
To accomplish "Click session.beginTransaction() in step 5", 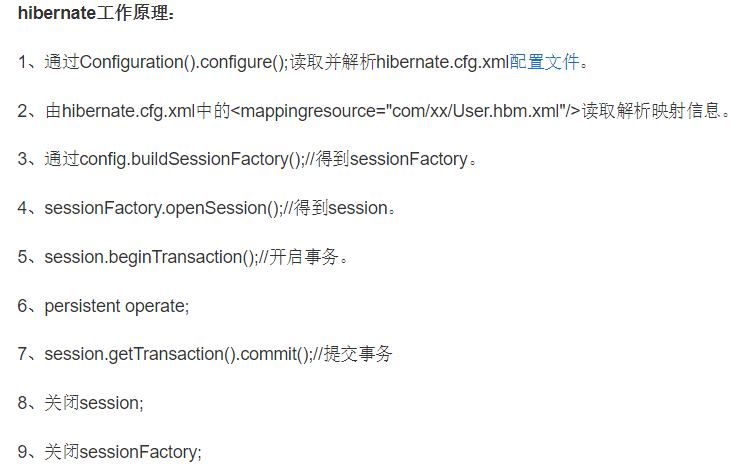I will pos(152,257).
